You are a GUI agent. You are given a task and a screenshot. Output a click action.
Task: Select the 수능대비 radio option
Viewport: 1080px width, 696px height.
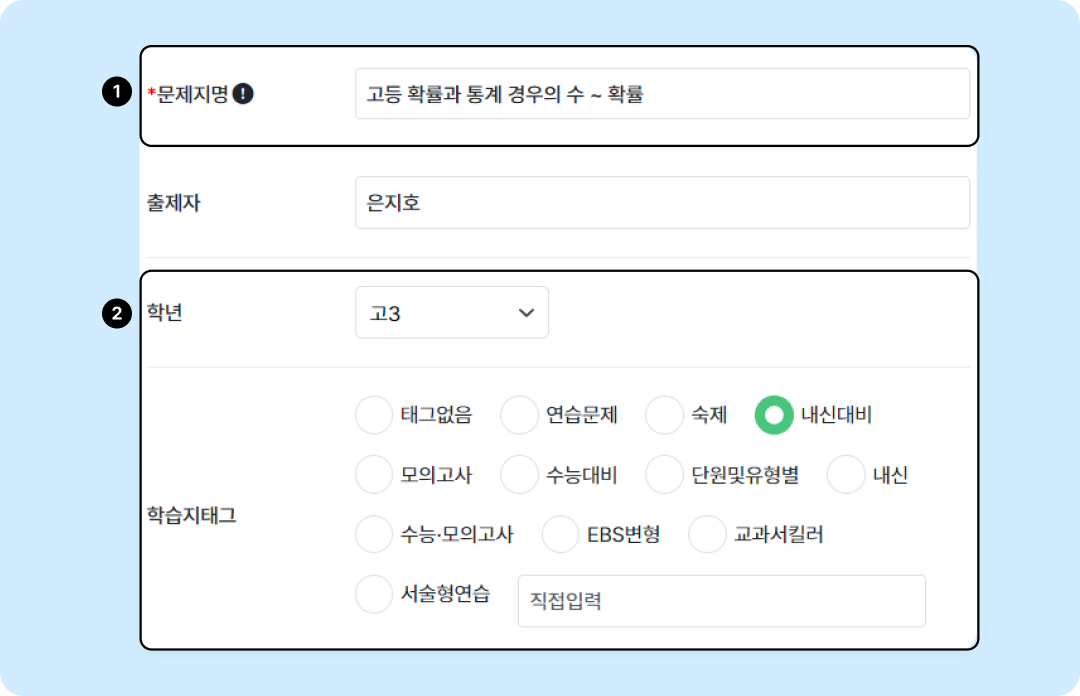pos(519,475)
